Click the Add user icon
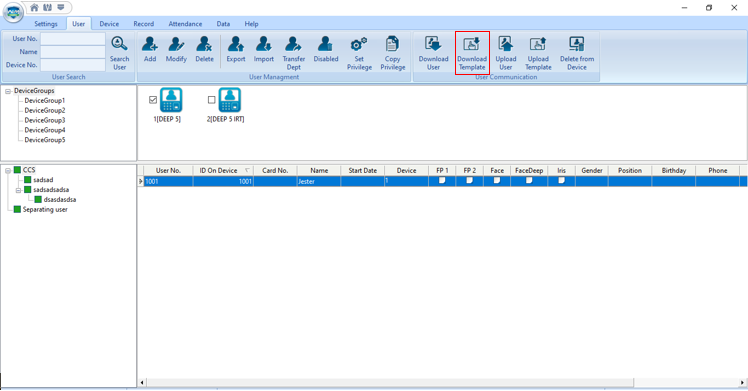 [x=150, y=44]
